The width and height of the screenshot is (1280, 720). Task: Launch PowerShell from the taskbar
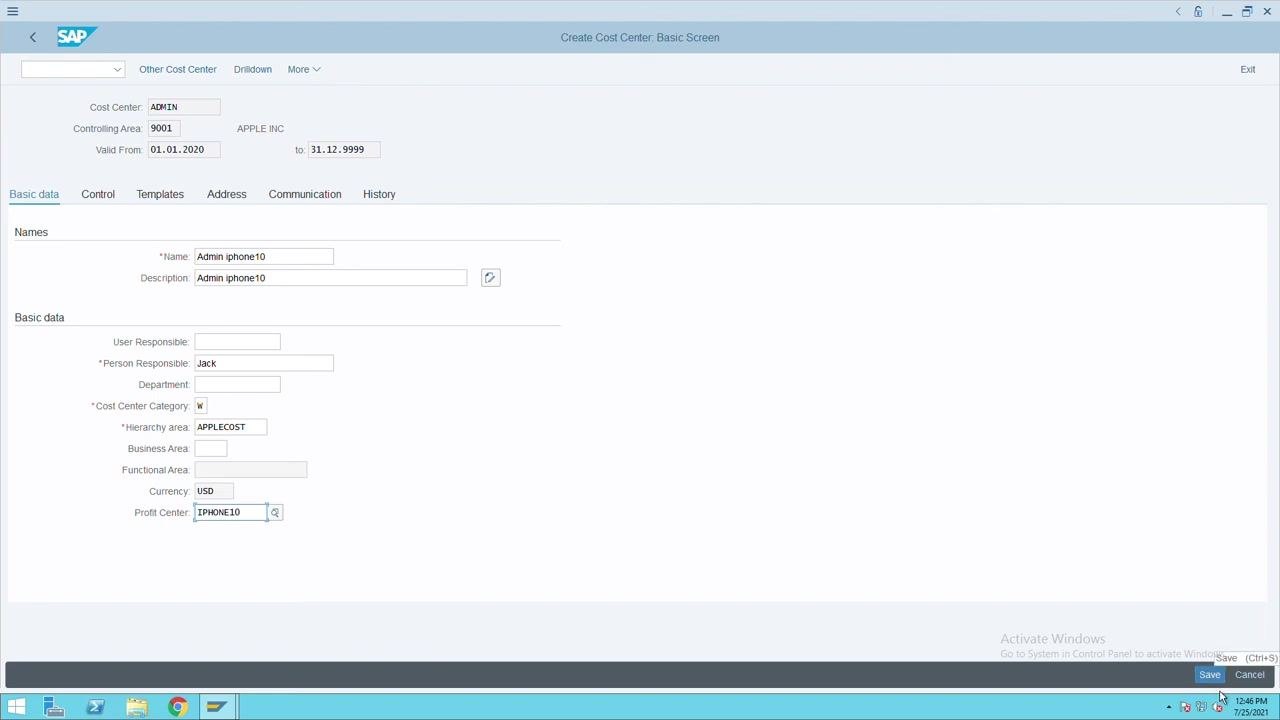(x=96, y=707)
